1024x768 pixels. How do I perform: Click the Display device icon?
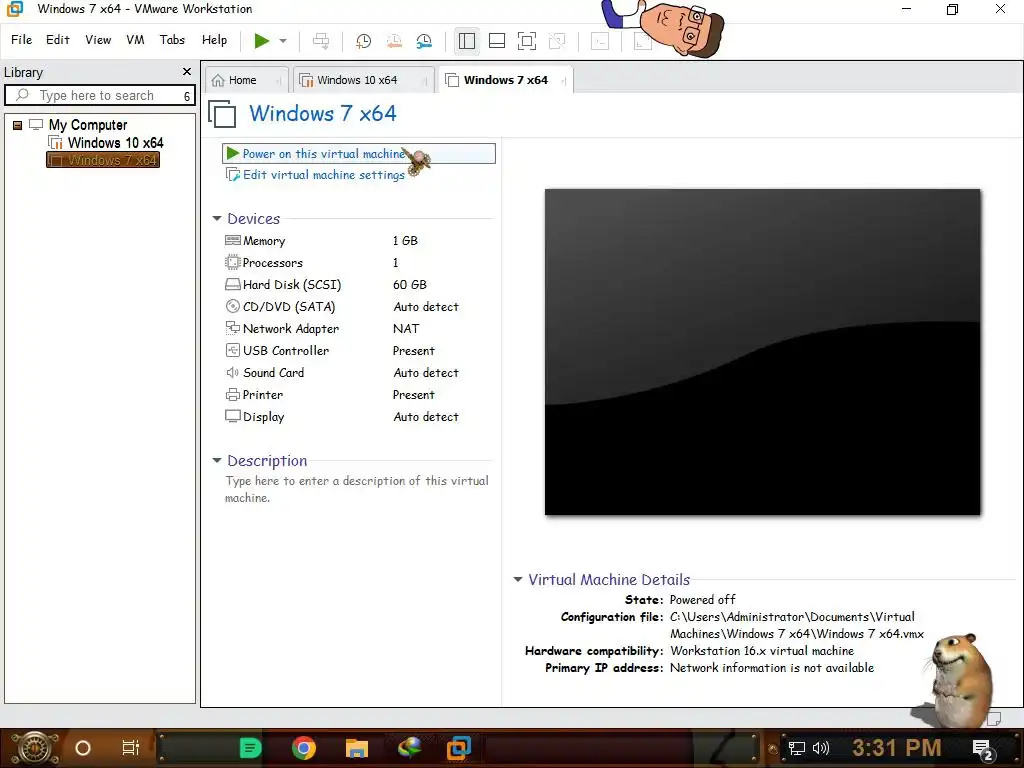(232, 416)
